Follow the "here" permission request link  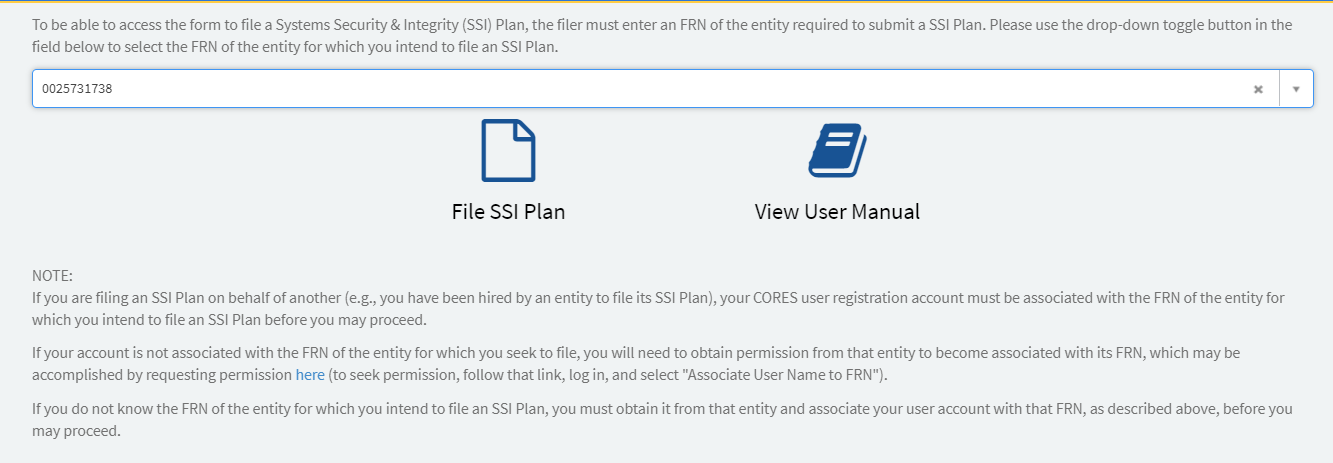click(x=310, y=375)
